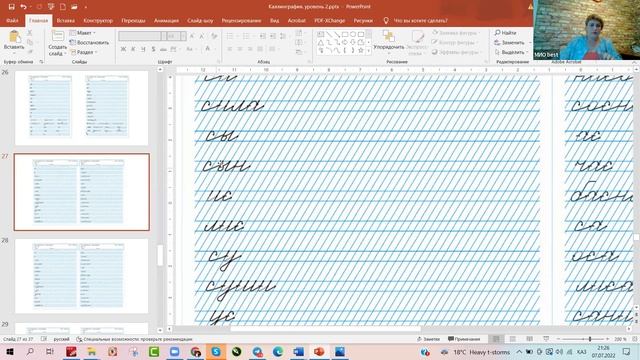Switch to the Переходы tab
640x360 pixels.
(133, 20)
